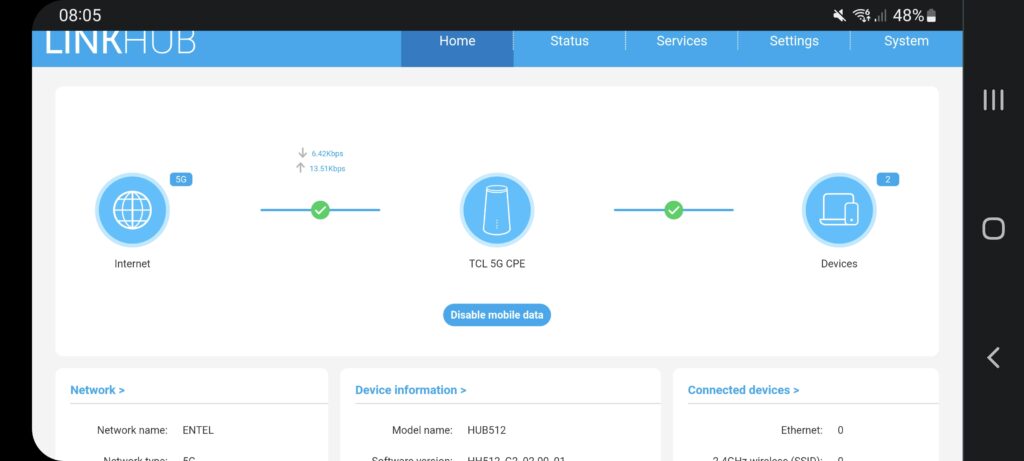This screenshot has width=1024, height=461.
Task: Click the 5G network badge
Action: click(x=181, y=179)
